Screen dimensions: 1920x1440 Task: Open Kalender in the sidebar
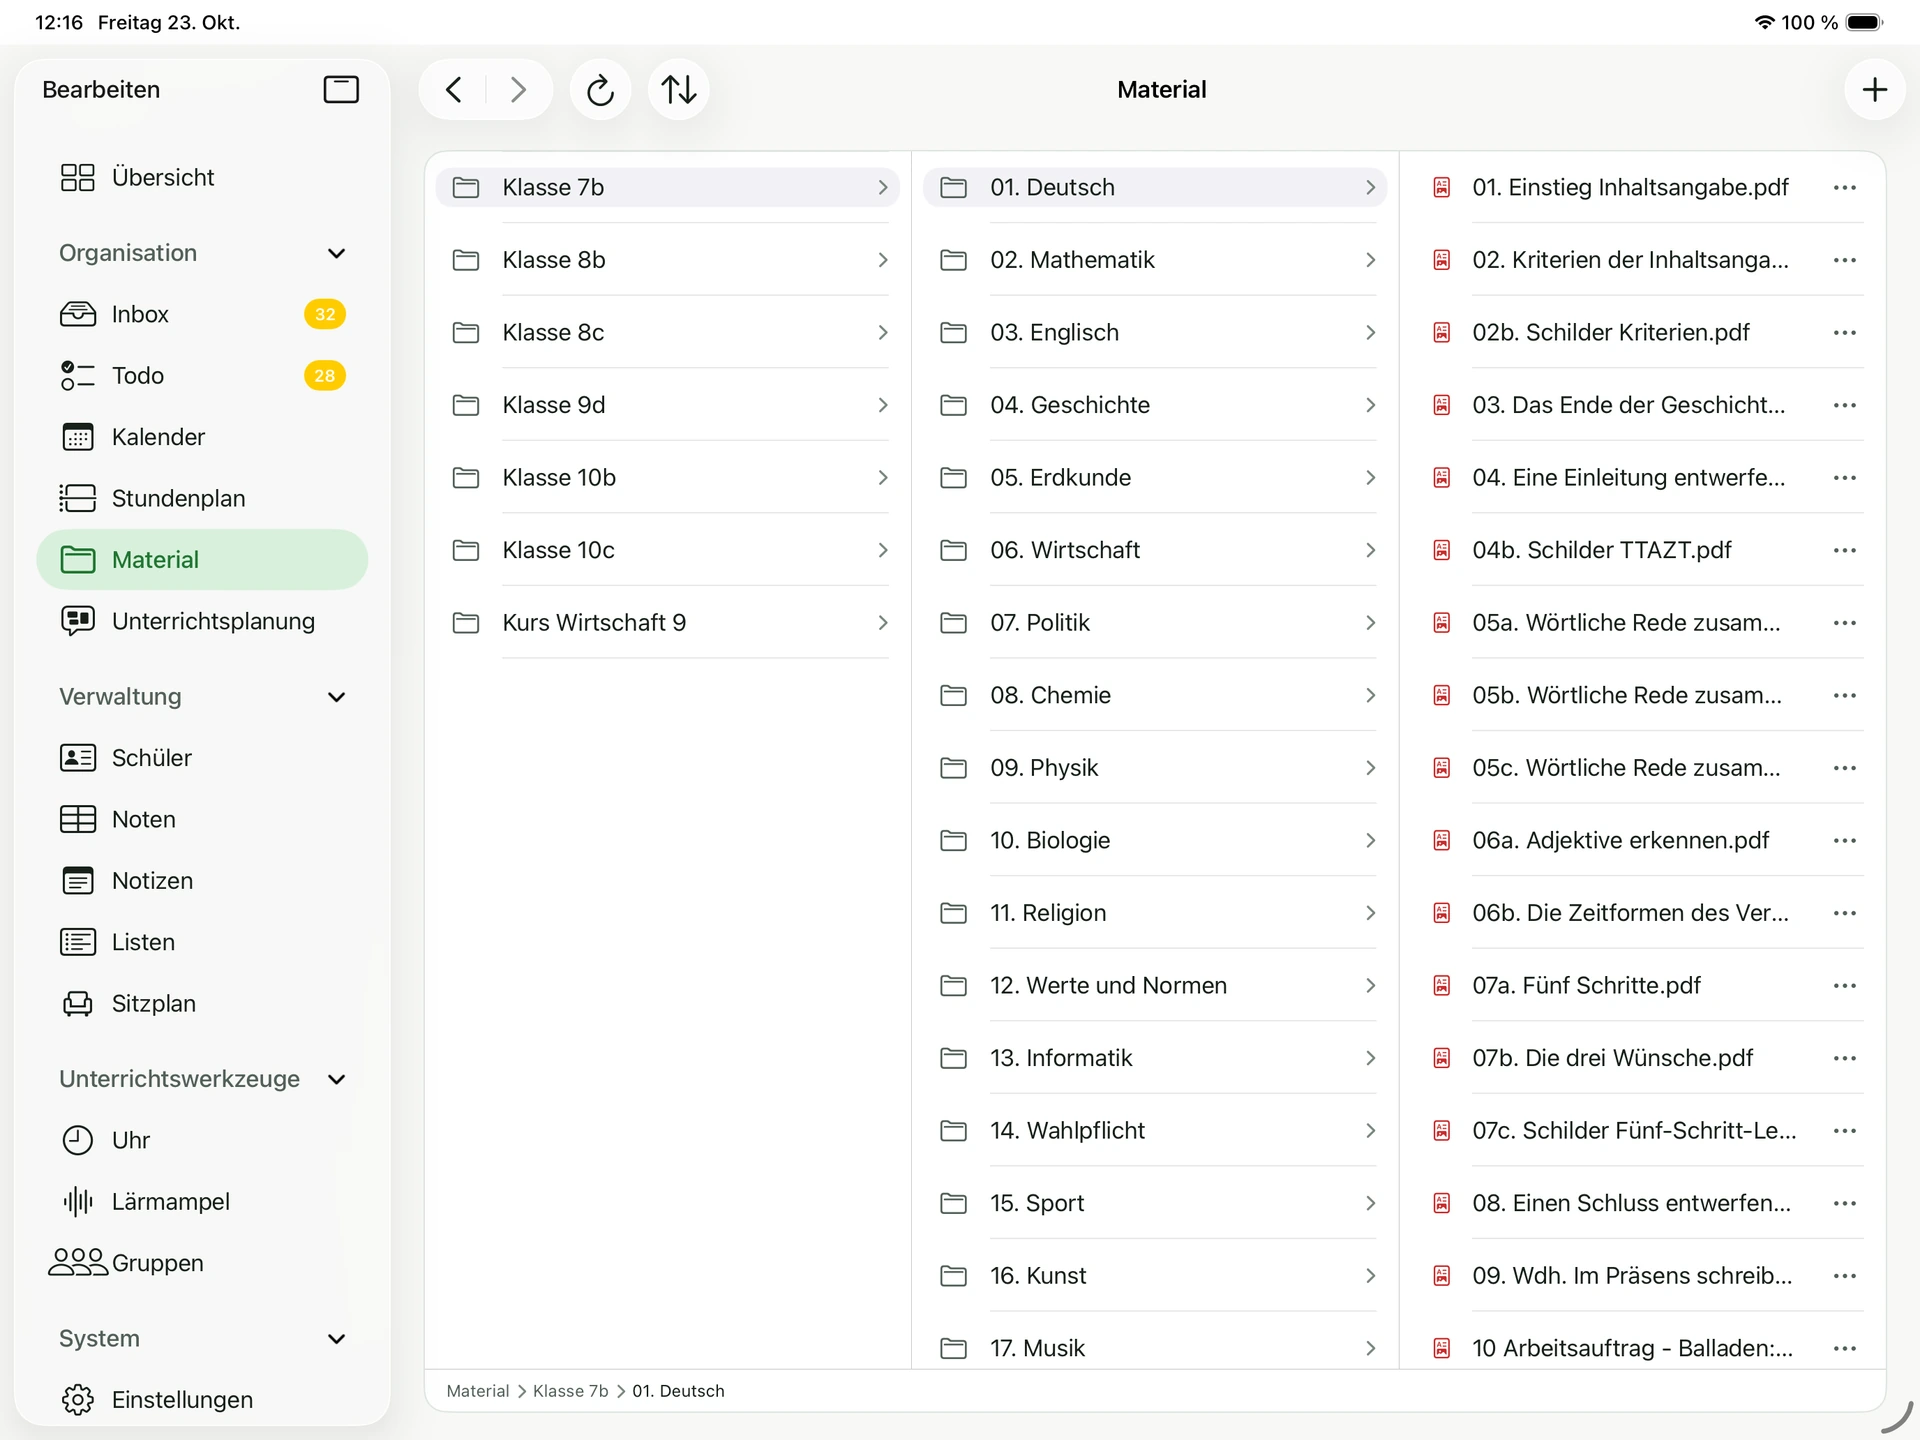coord(201,437)
